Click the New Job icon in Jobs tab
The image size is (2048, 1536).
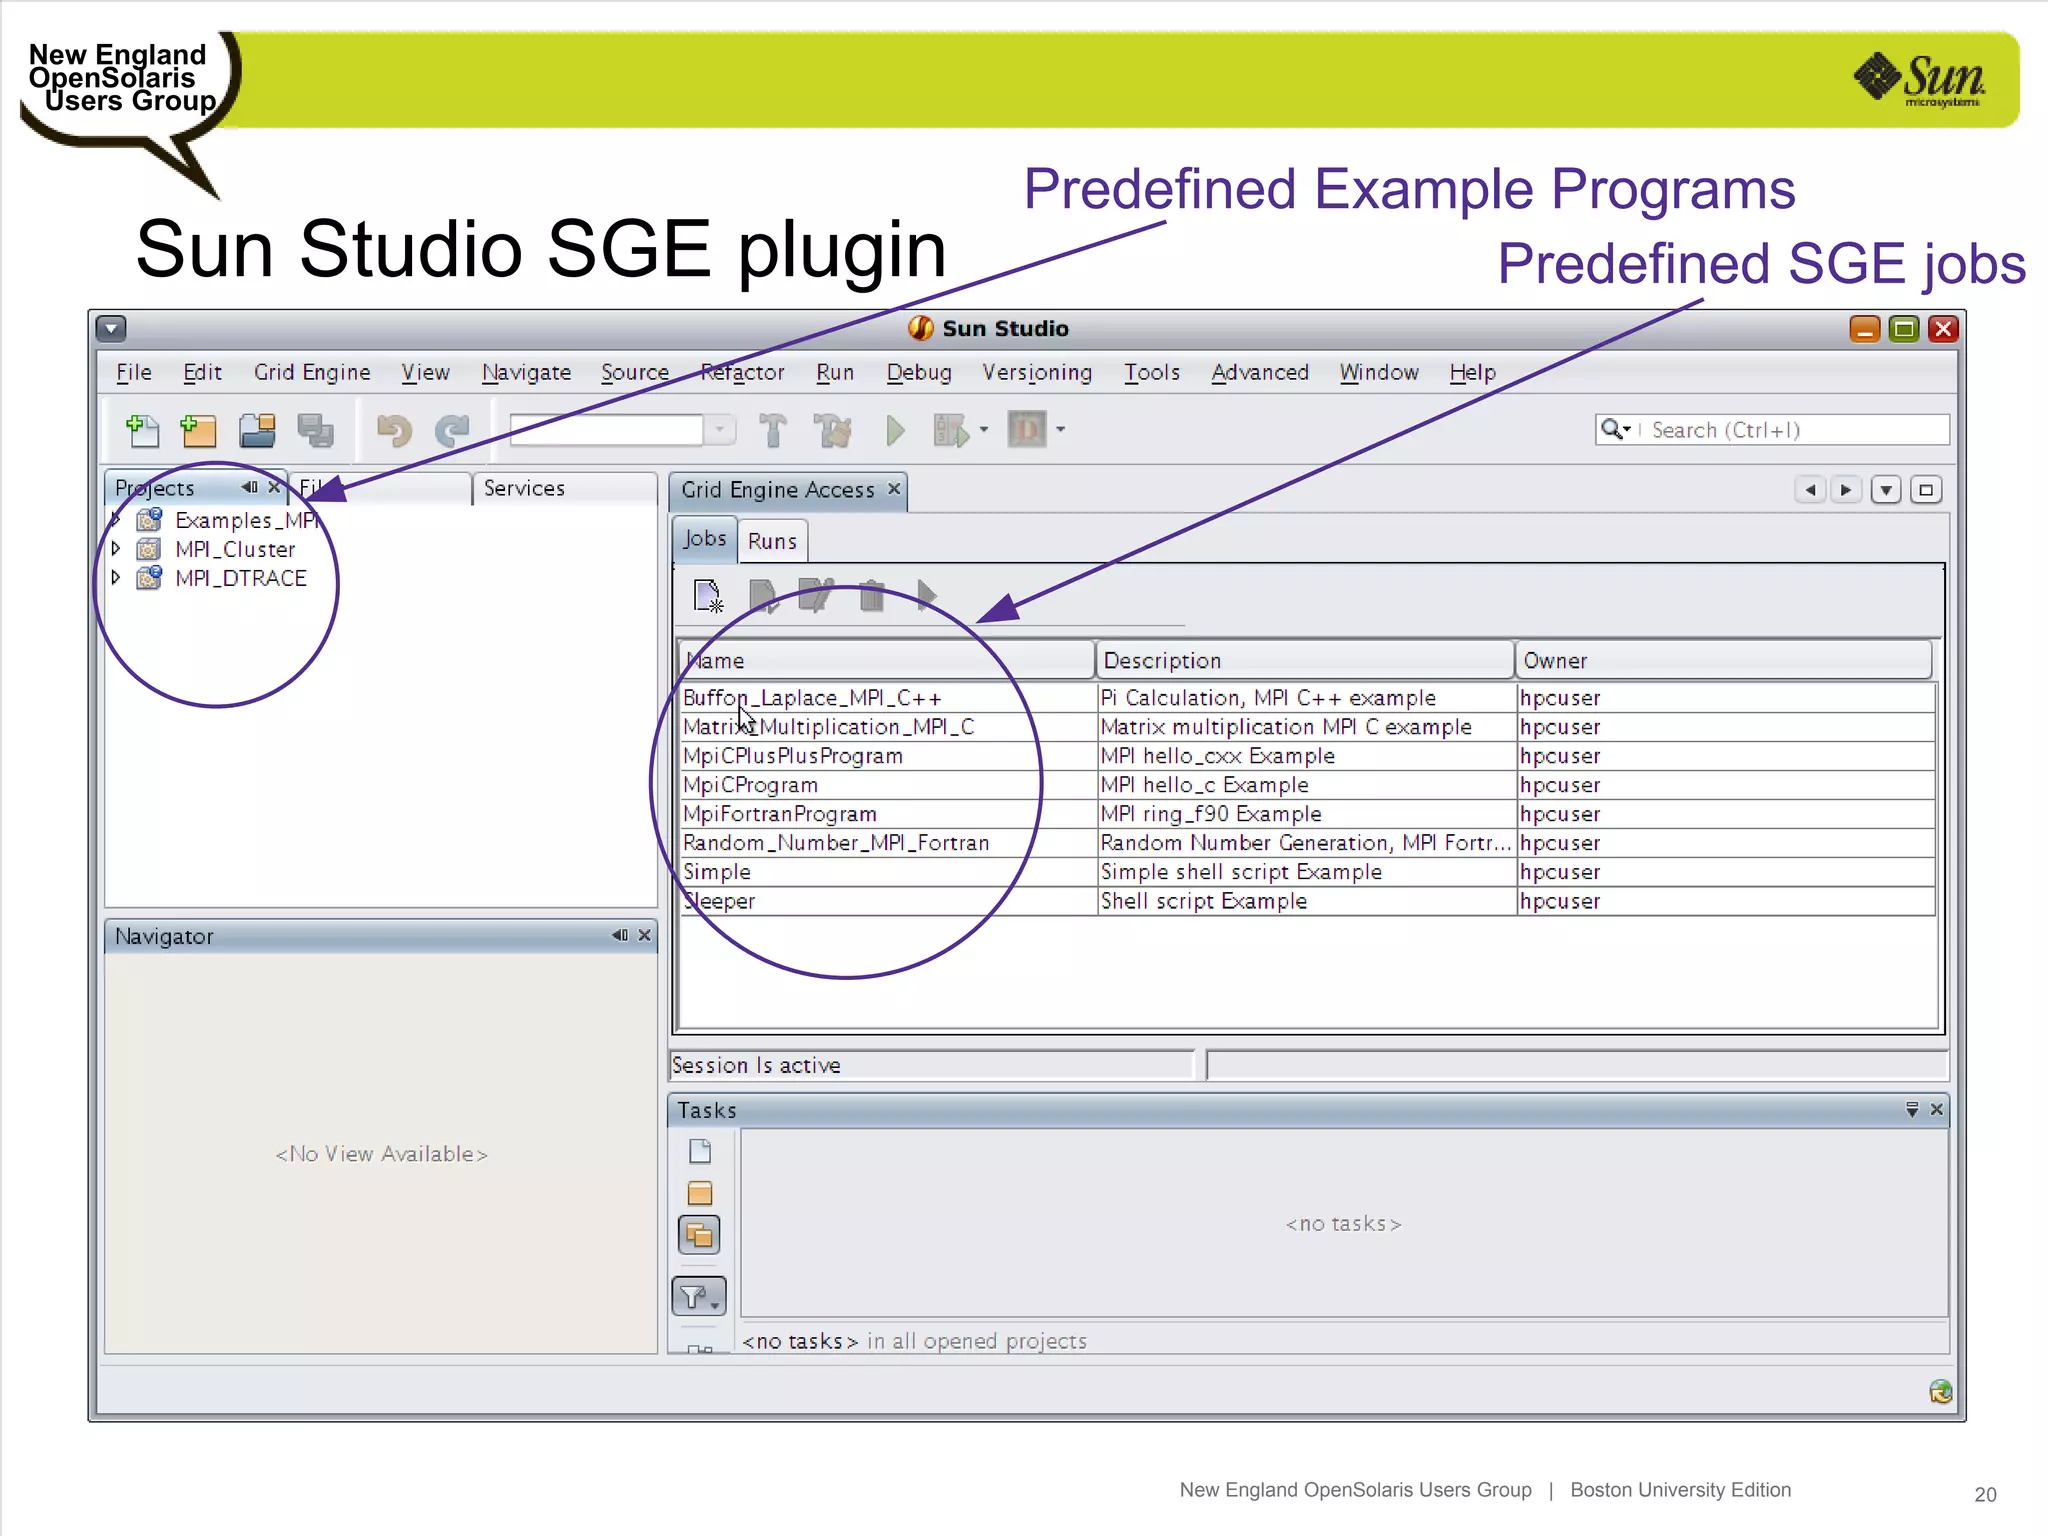(x=708, y=596)
